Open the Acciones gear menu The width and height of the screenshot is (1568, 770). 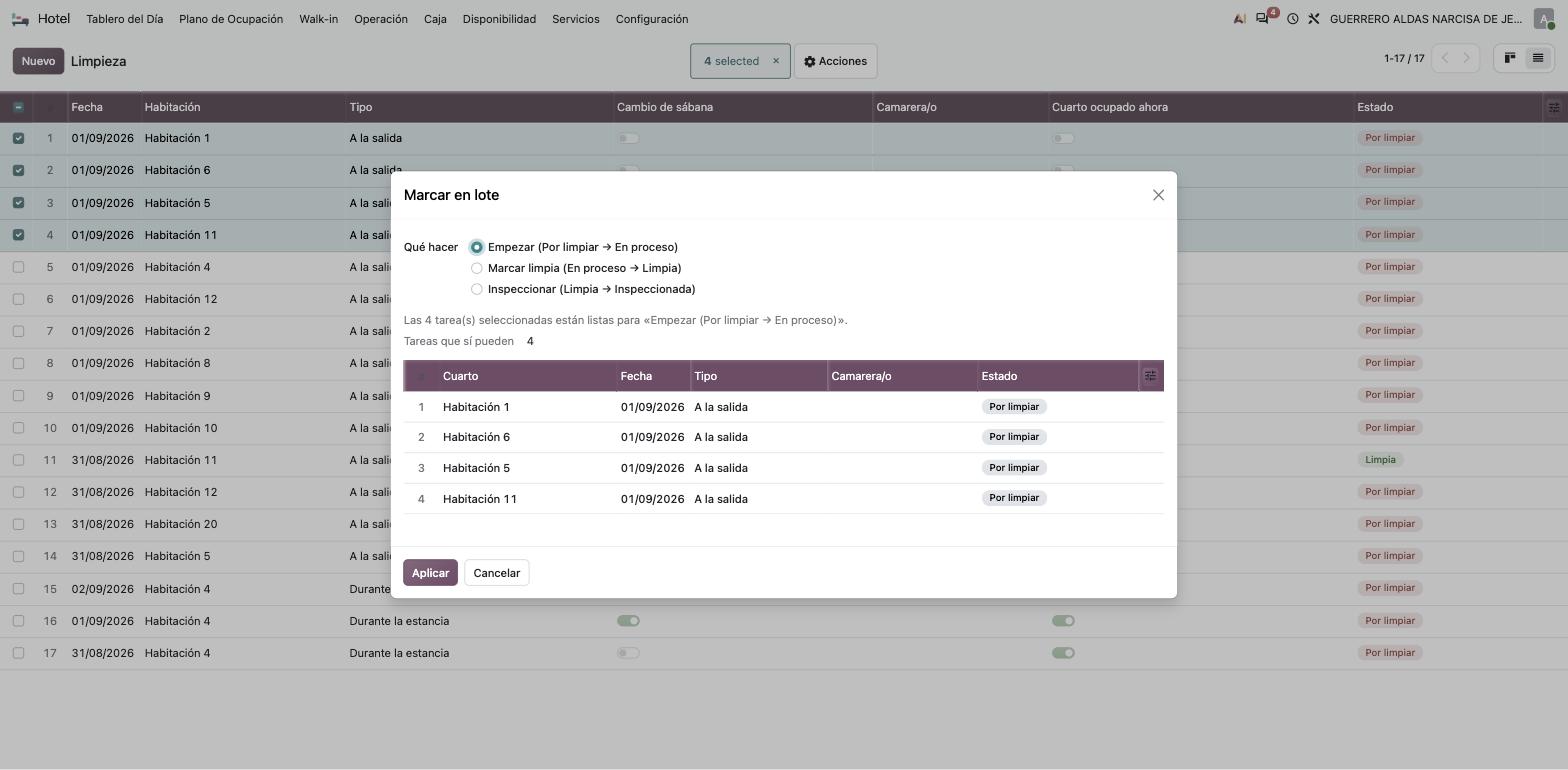[x=835, y=61]
